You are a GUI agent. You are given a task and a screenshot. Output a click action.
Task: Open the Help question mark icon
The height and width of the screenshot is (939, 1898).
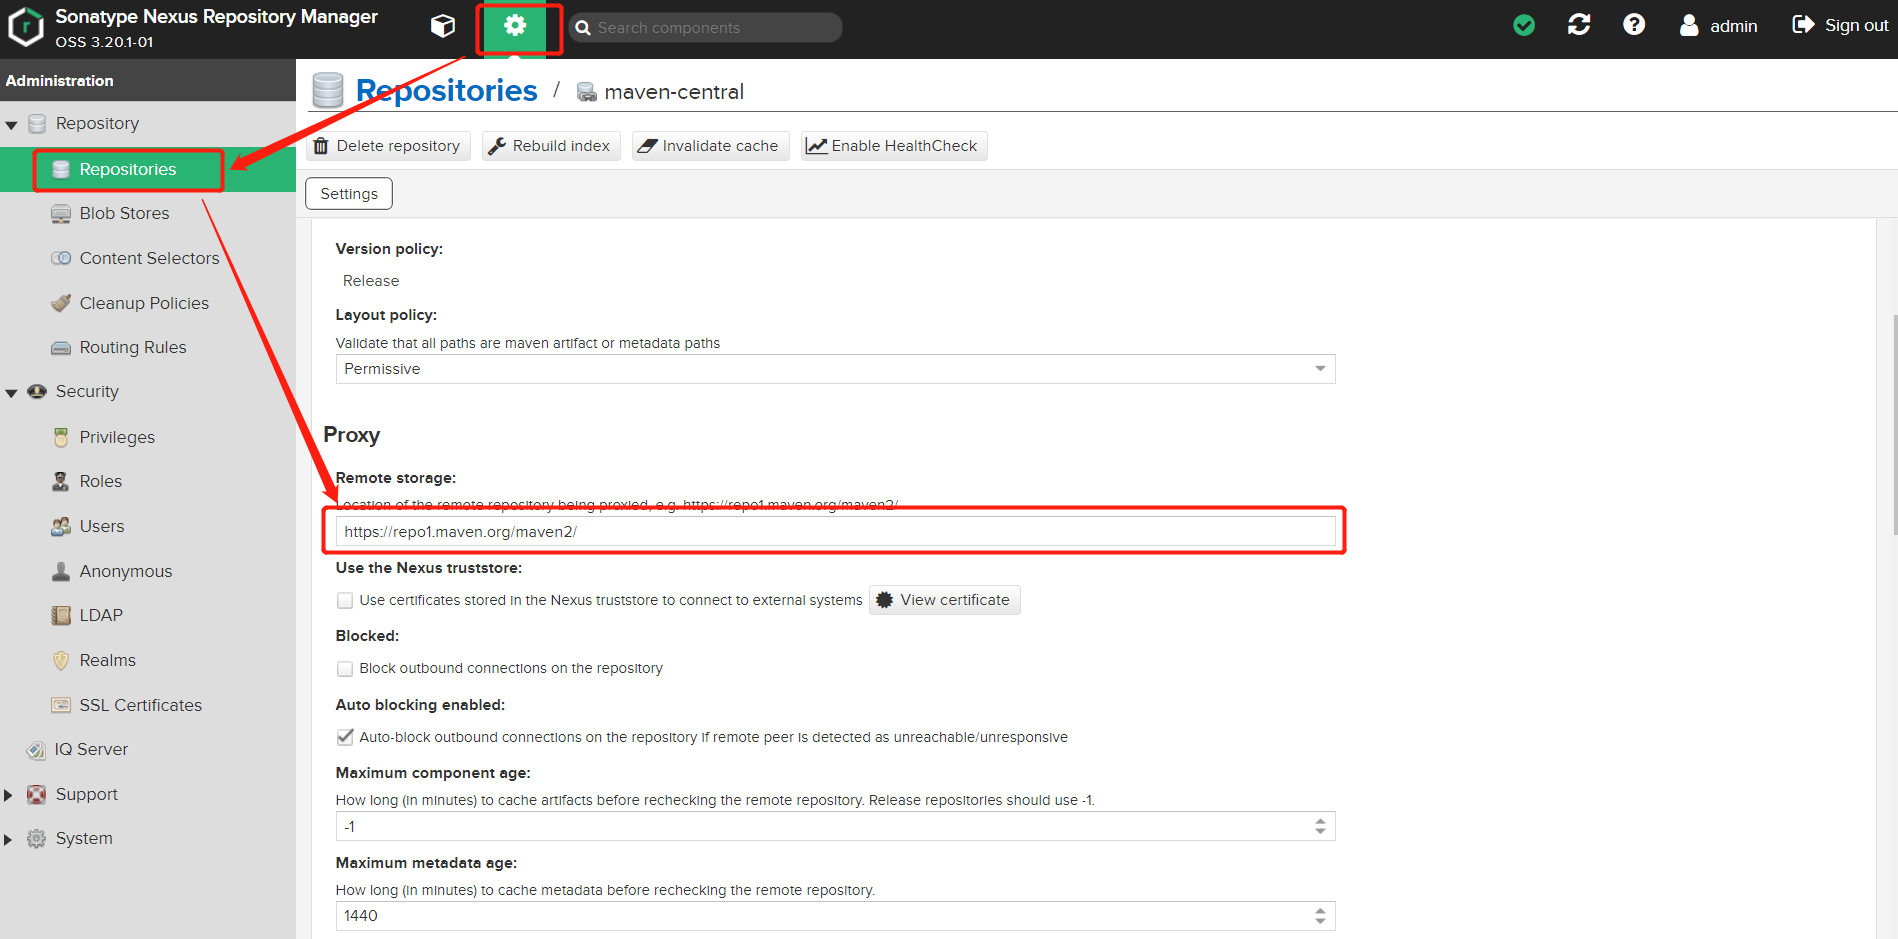coord(1634,25)
